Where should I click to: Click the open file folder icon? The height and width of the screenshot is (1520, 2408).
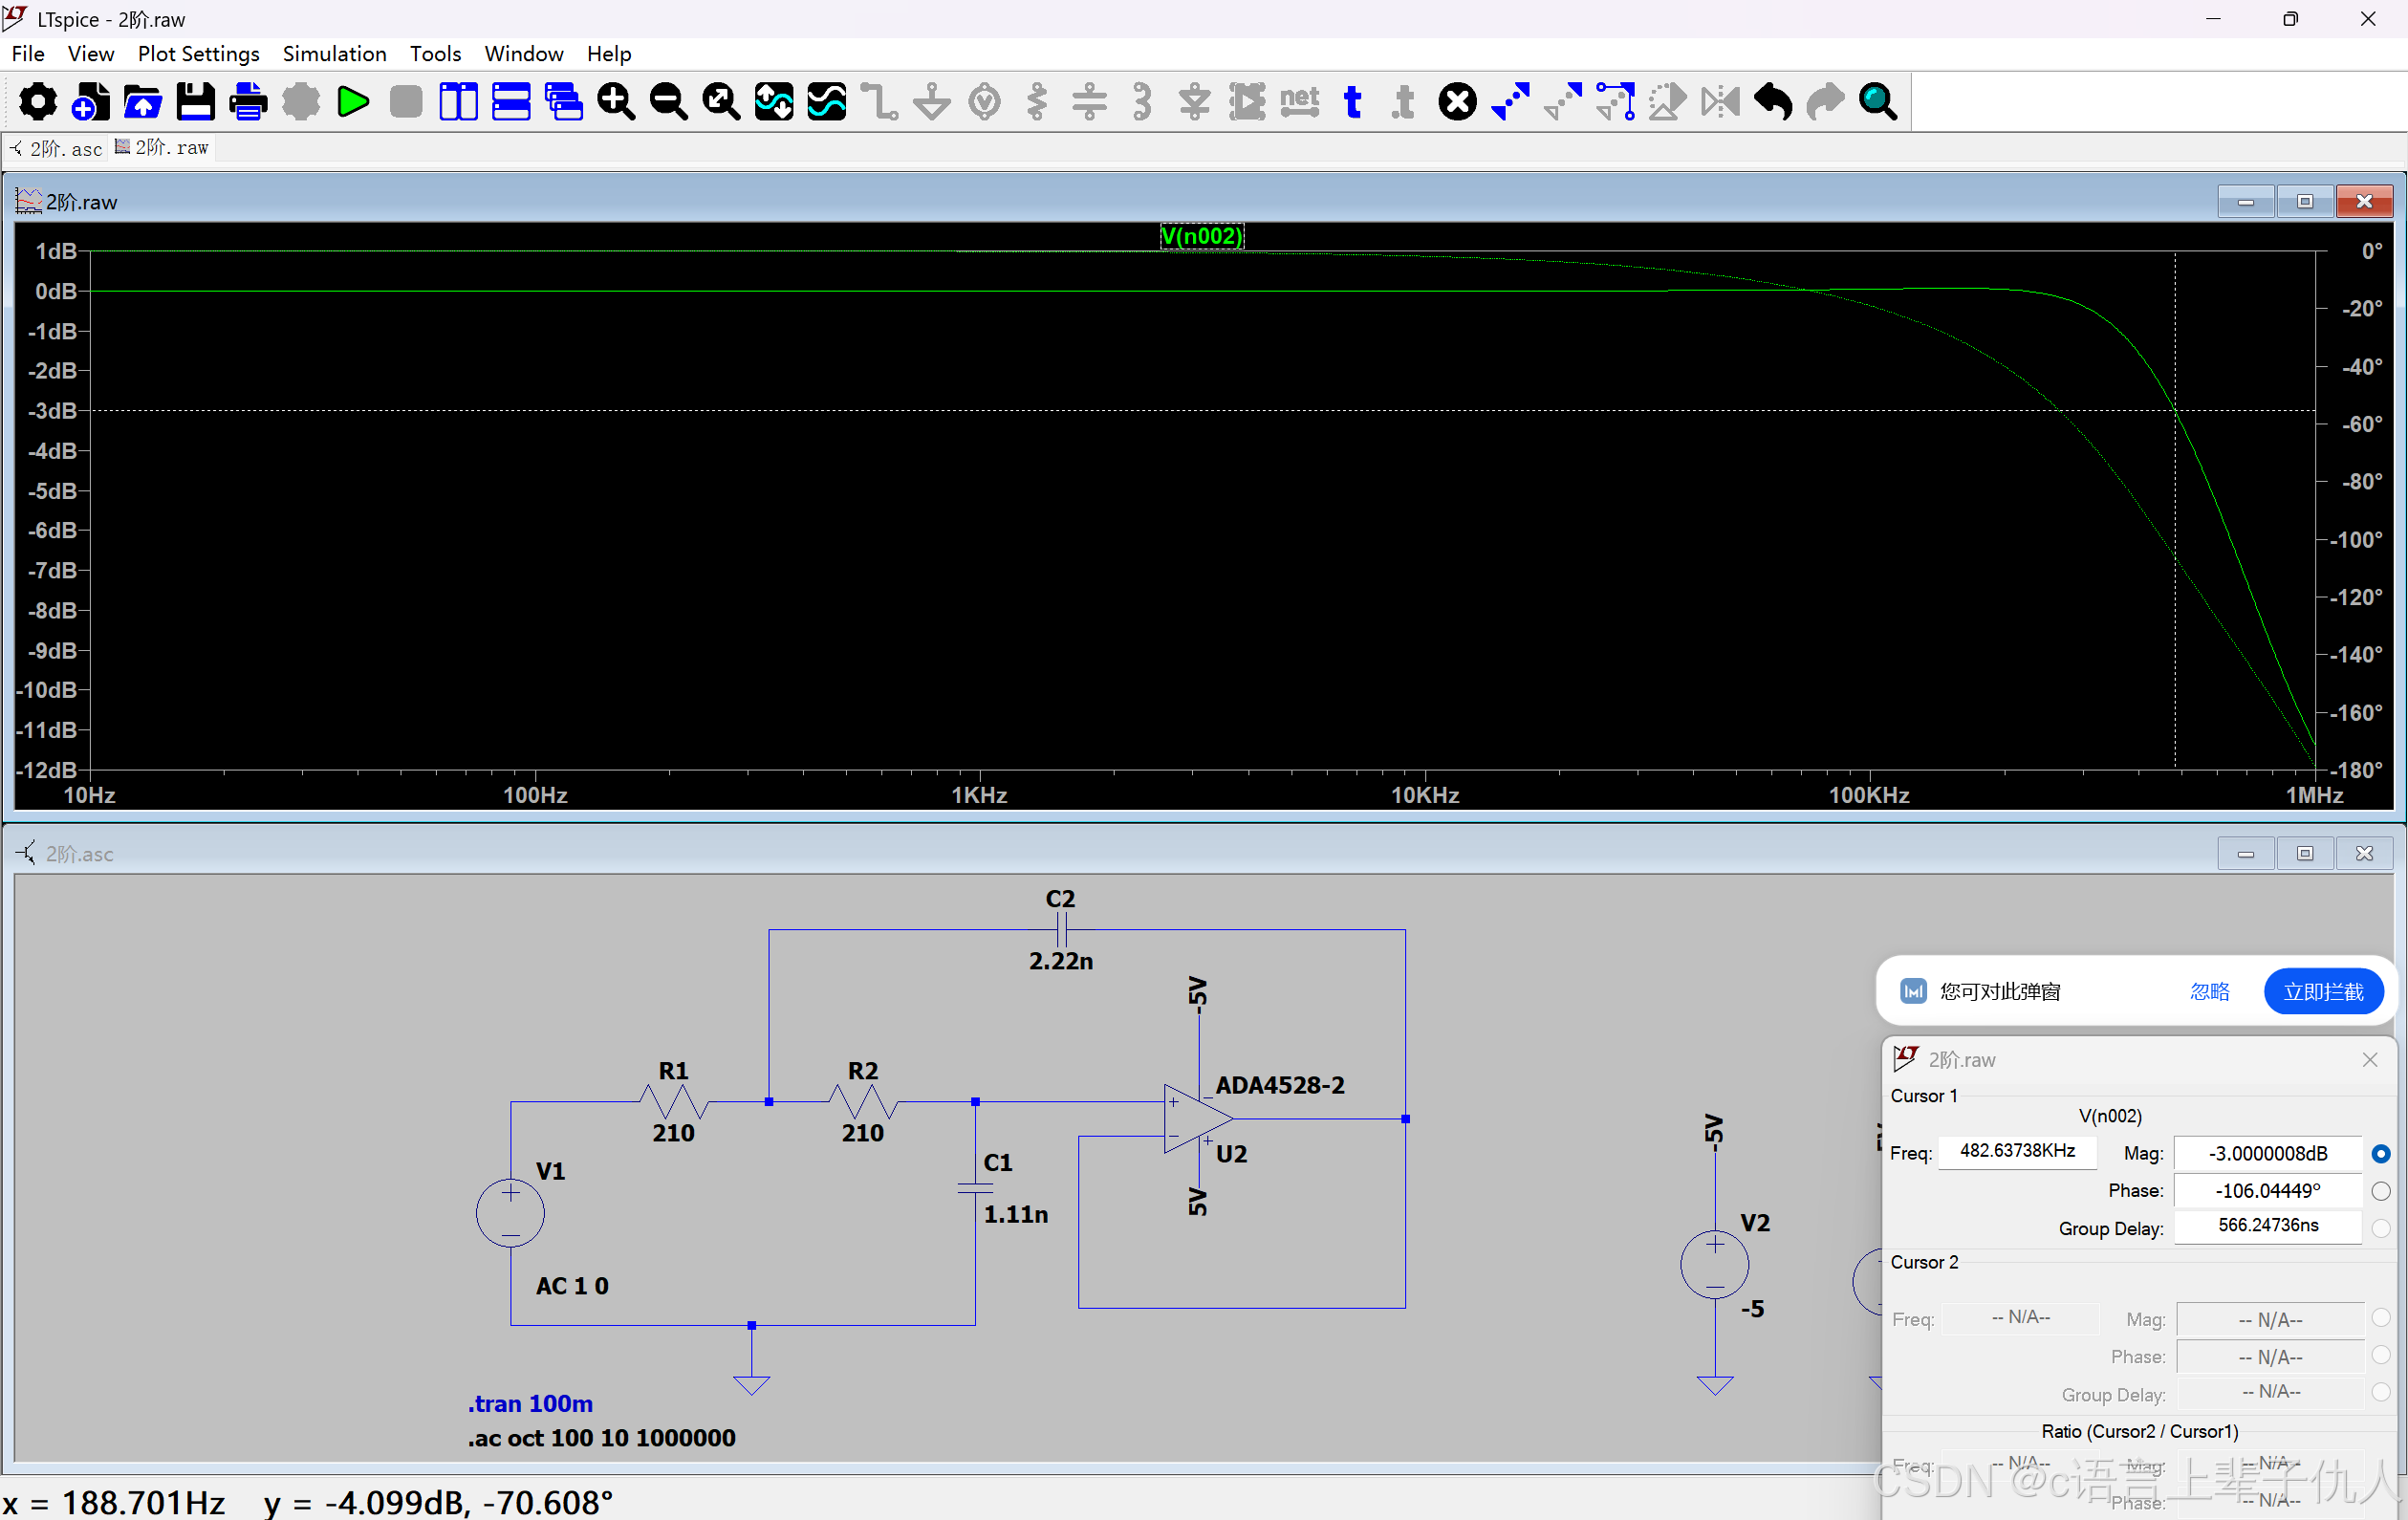click(x=143, y=102)
